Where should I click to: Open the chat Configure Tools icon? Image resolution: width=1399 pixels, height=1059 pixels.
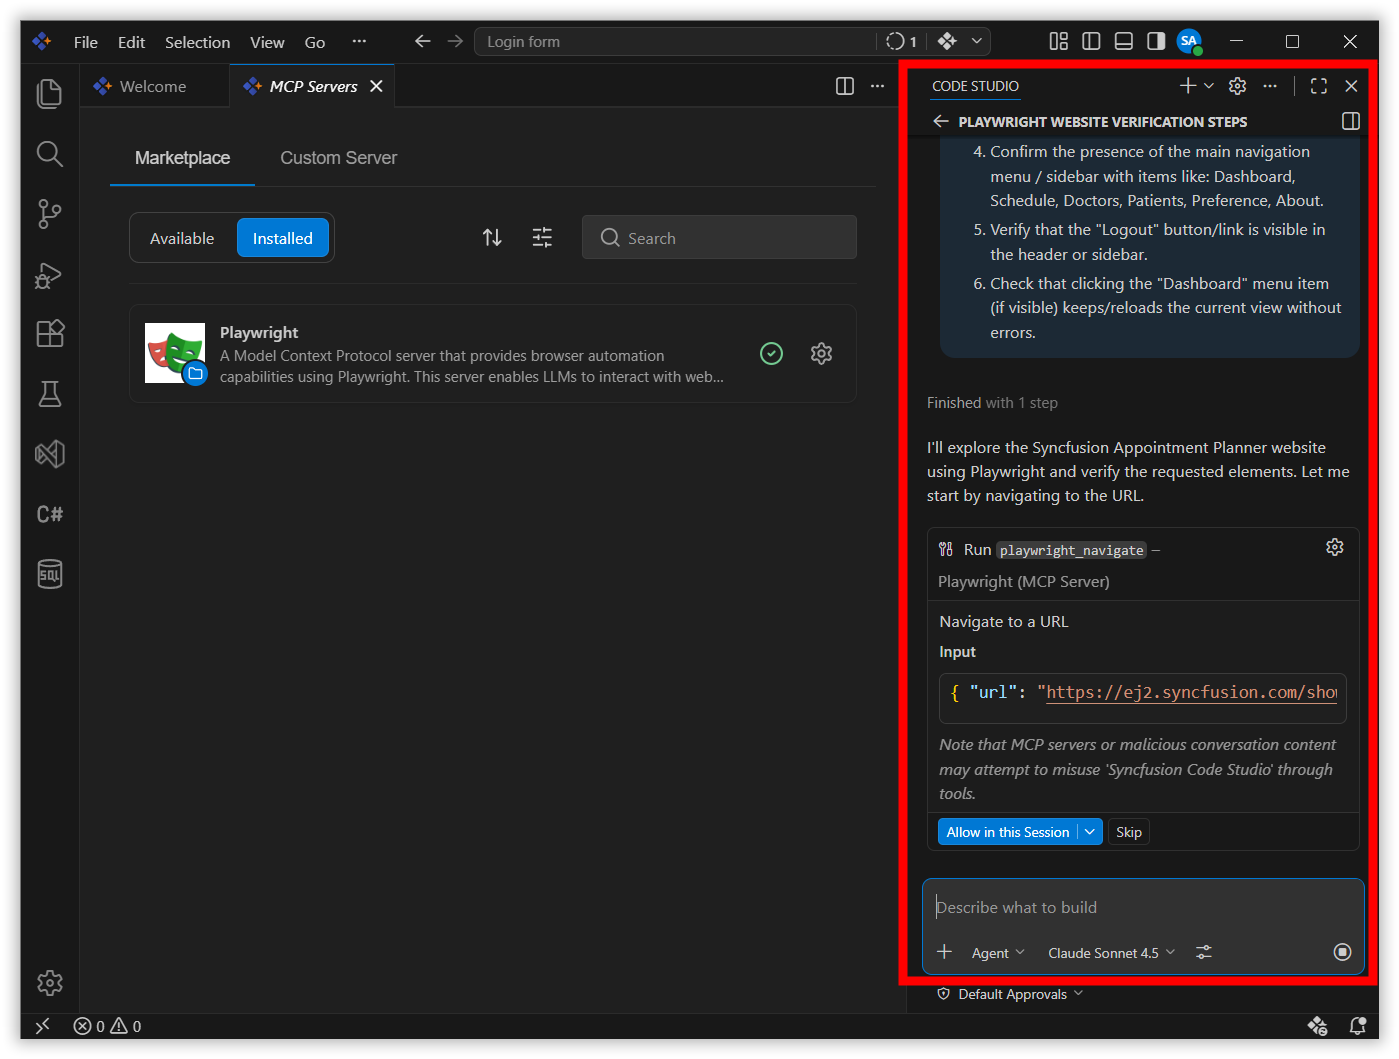coord(1204,952)
